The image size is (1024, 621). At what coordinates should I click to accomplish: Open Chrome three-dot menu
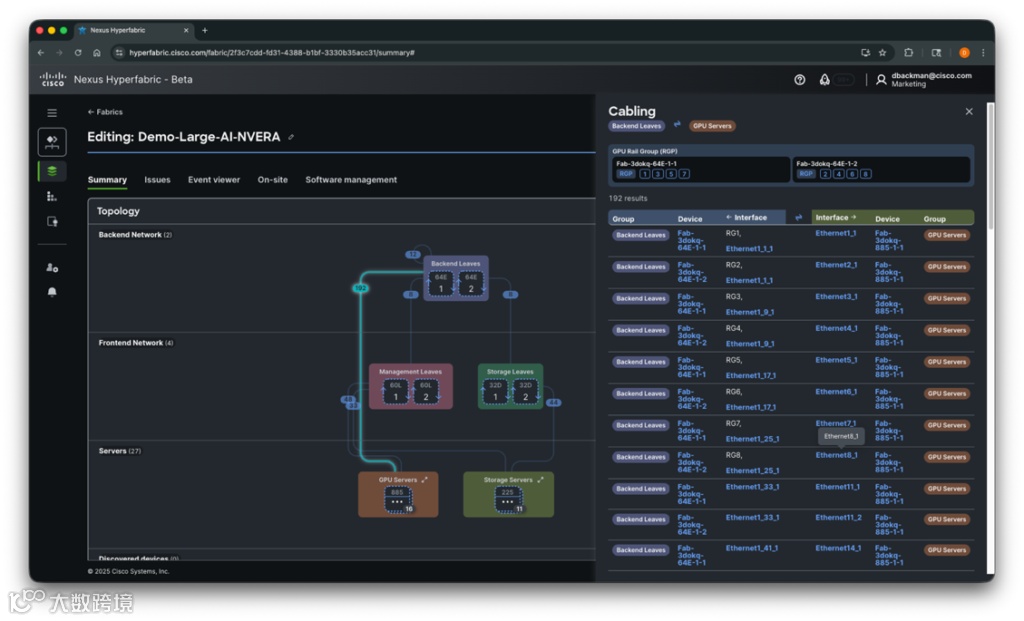click(x=983, y=53)
